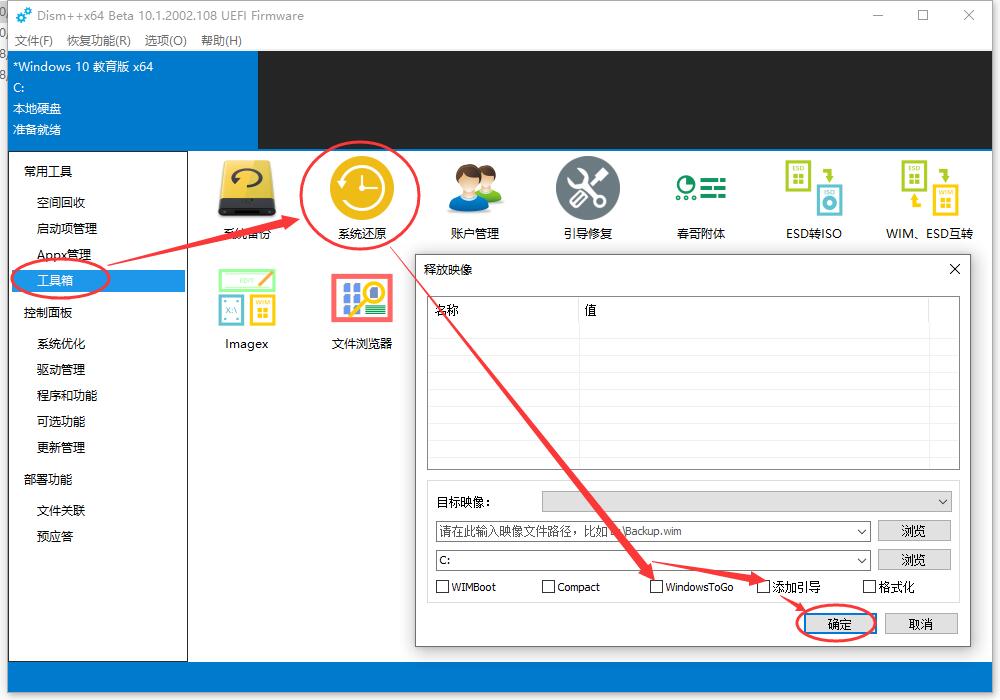The width and height of the screenshot is (1000, 700).
Task: Open the 恢复功能(R) menu
Action: tap(99, 41)
